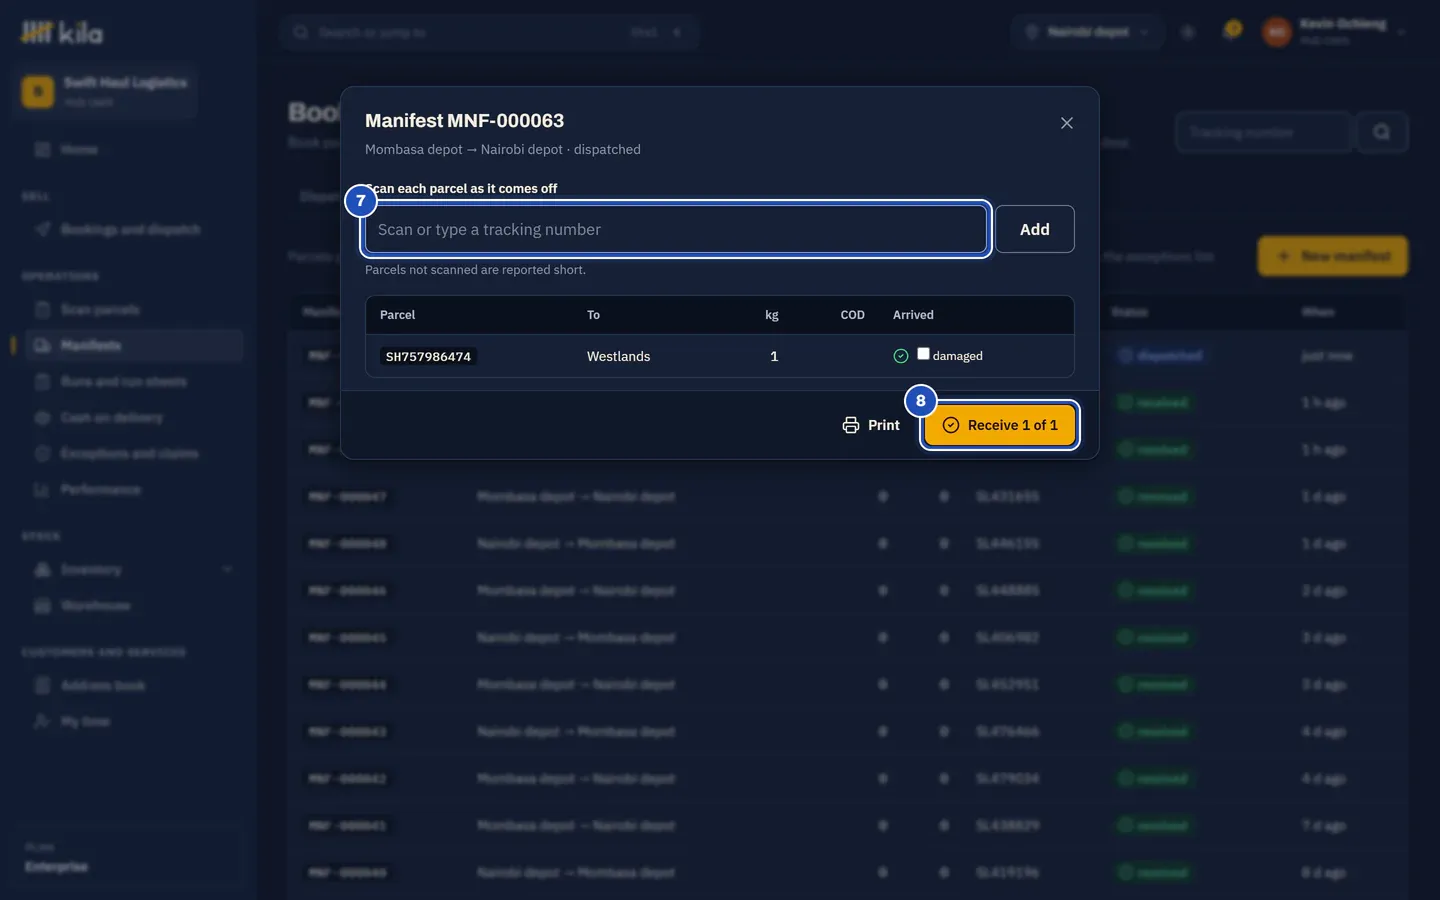Focus the global search bar at top
This screenshot has width=1440, height=900.
[488, 32]
